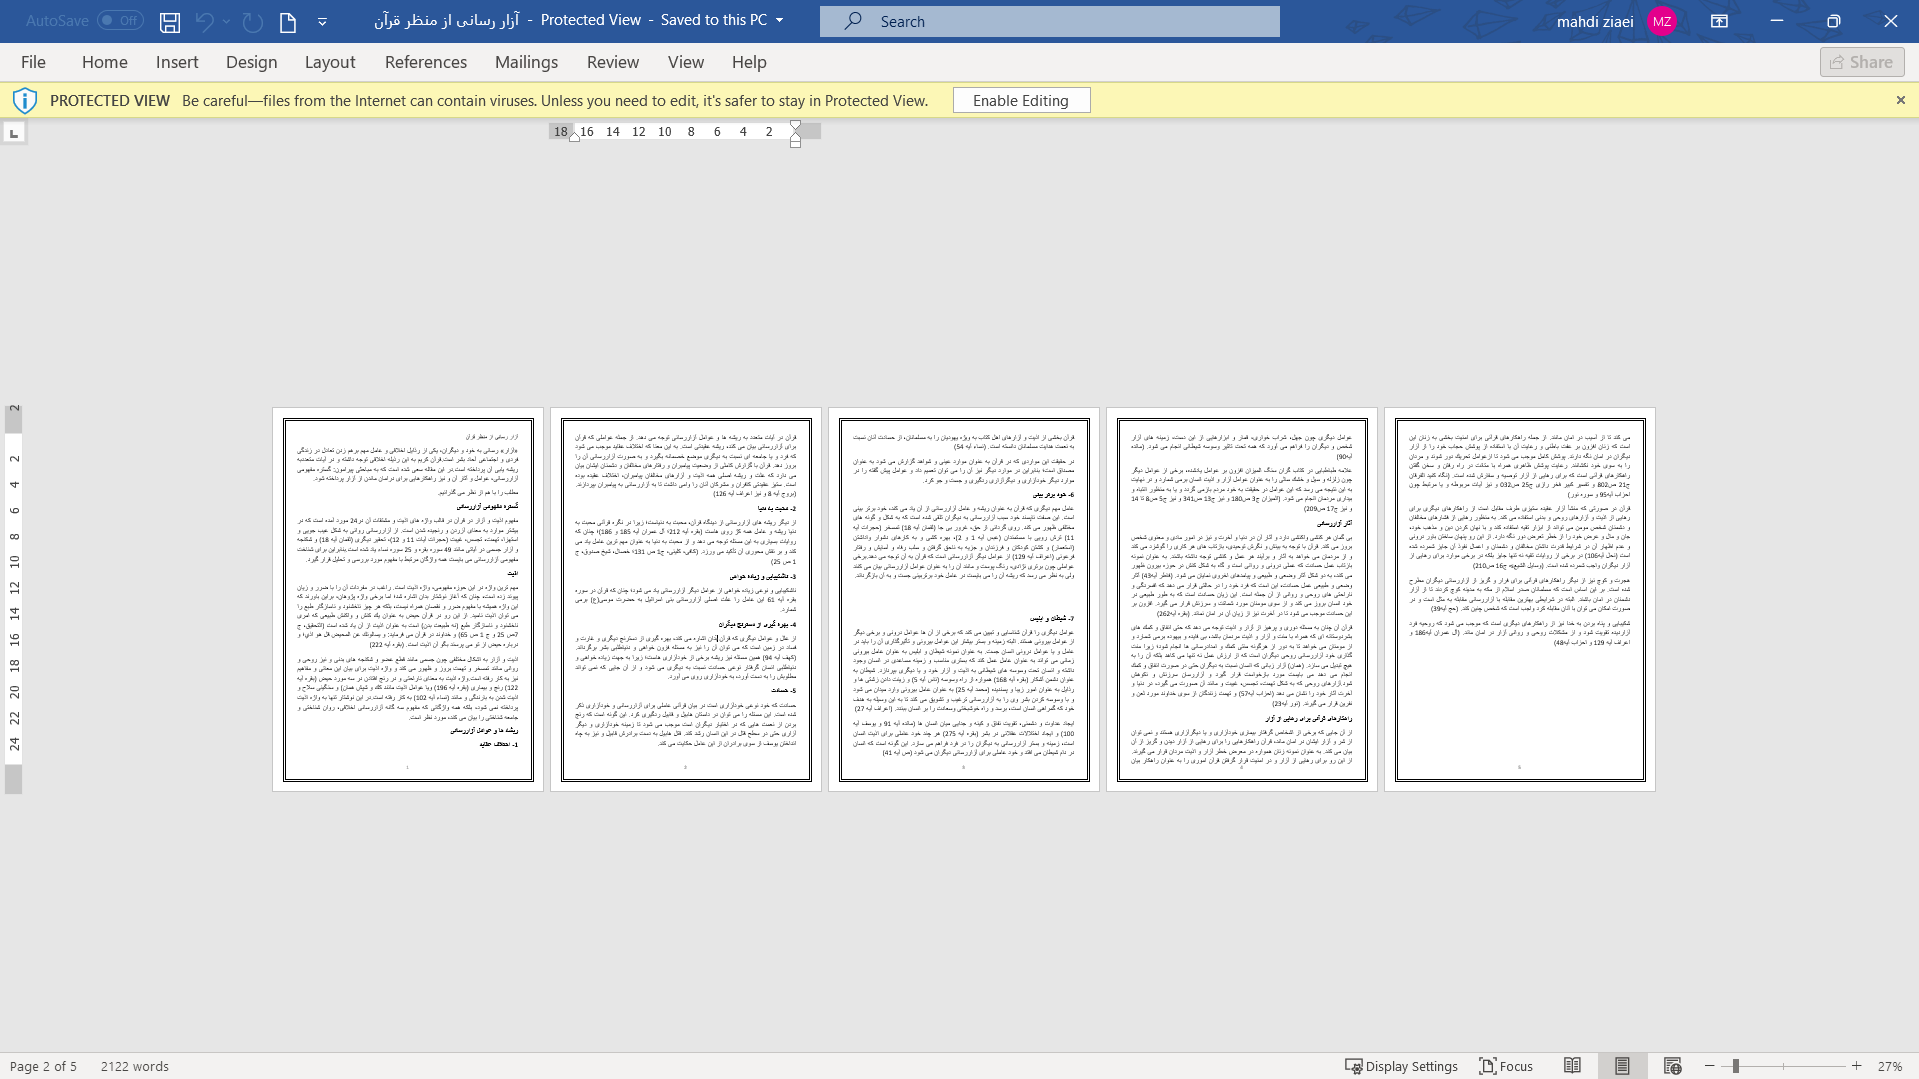1919x1079 pixels.
Task: Open Display Settings in the status bar
Action: (1401, 1066)
